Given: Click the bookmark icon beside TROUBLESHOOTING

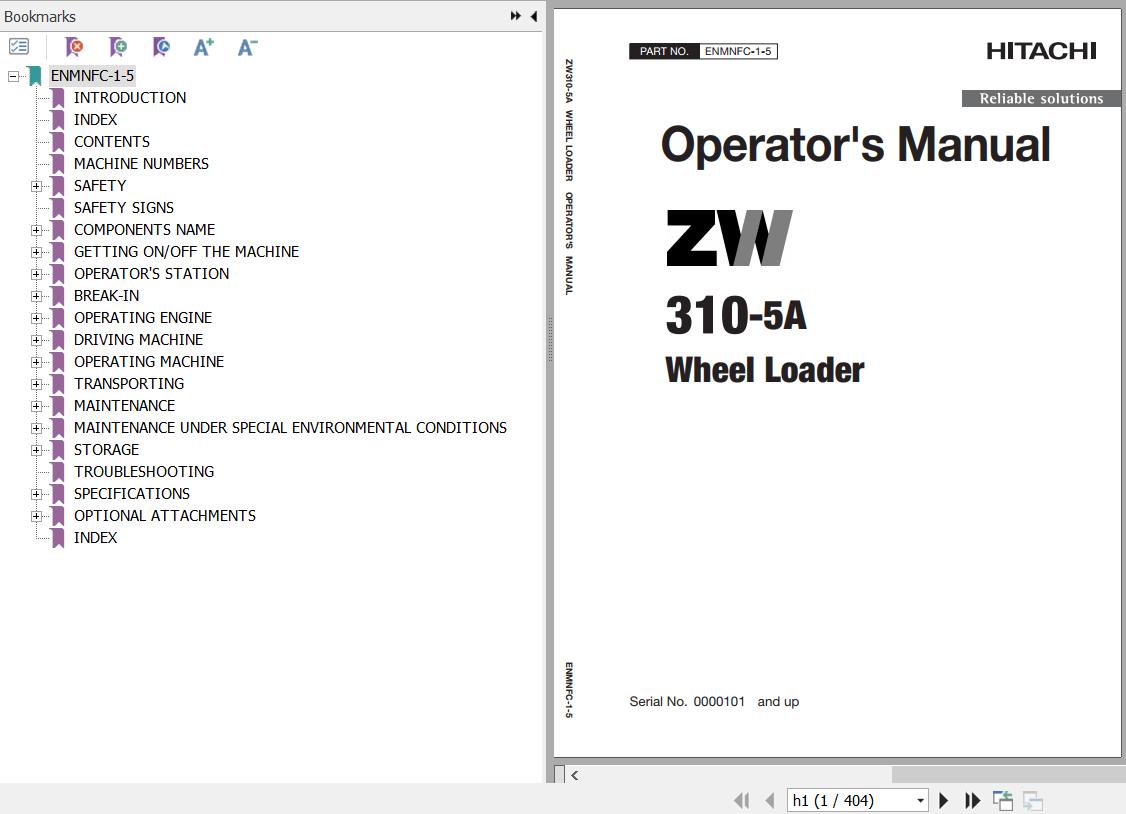Looking at the screenshot, I should (x=58, y=472).
